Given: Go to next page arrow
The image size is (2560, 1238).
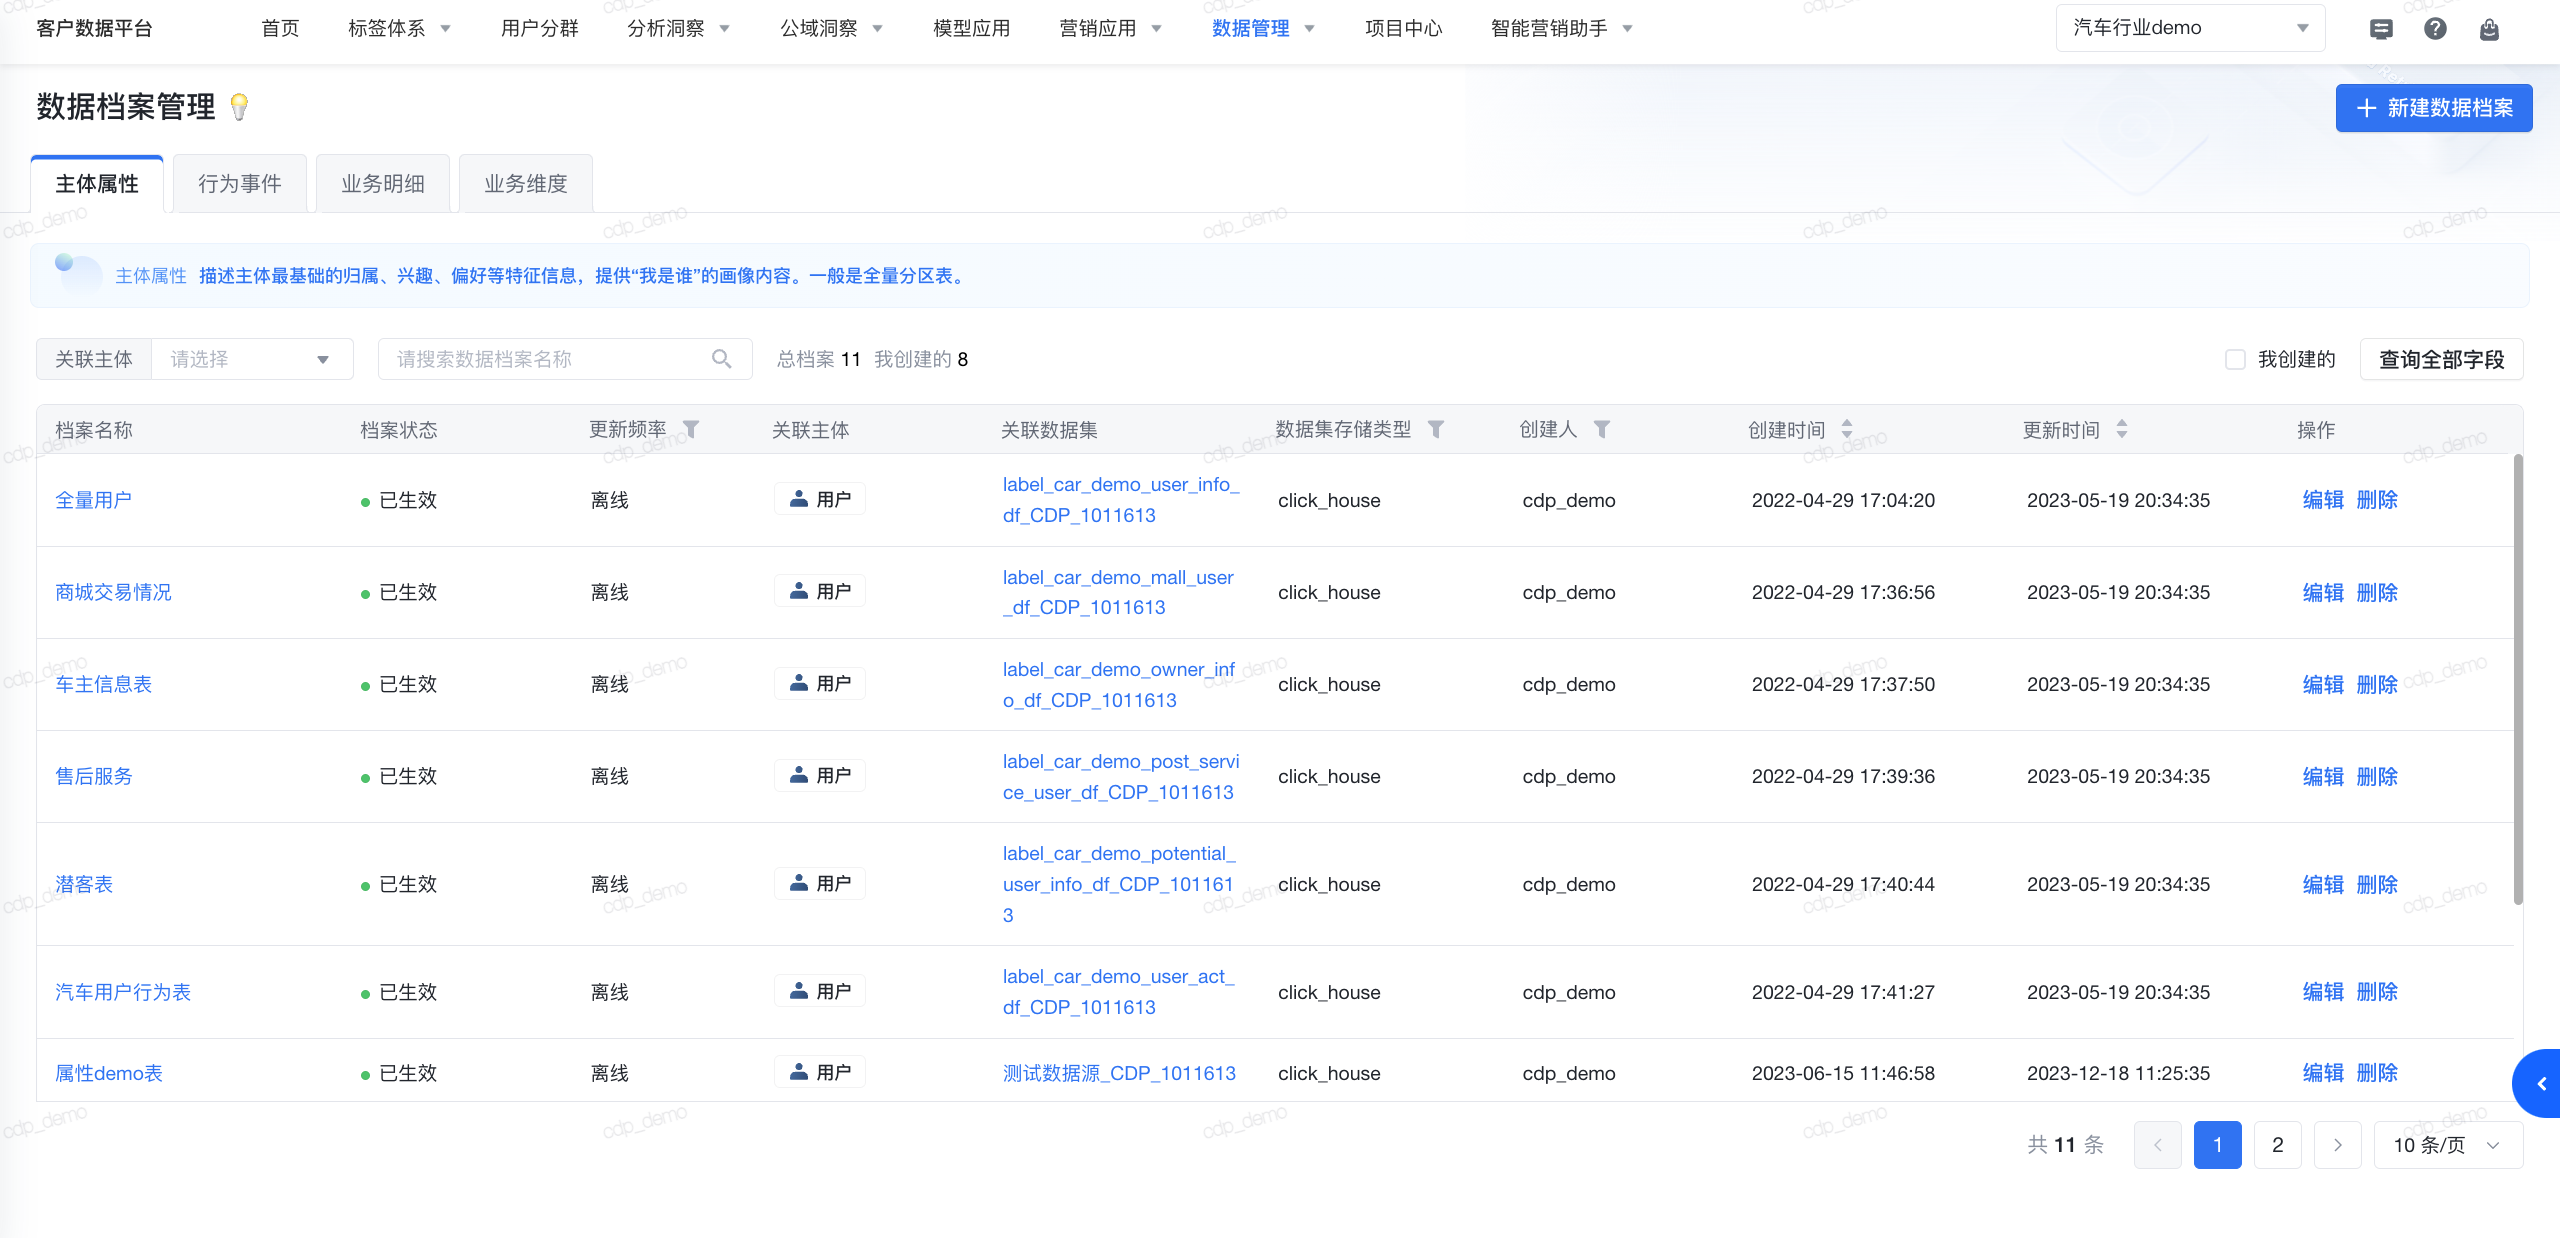Looking at the screenshot, I should pyautogui.click(x=2338, y=1145).
